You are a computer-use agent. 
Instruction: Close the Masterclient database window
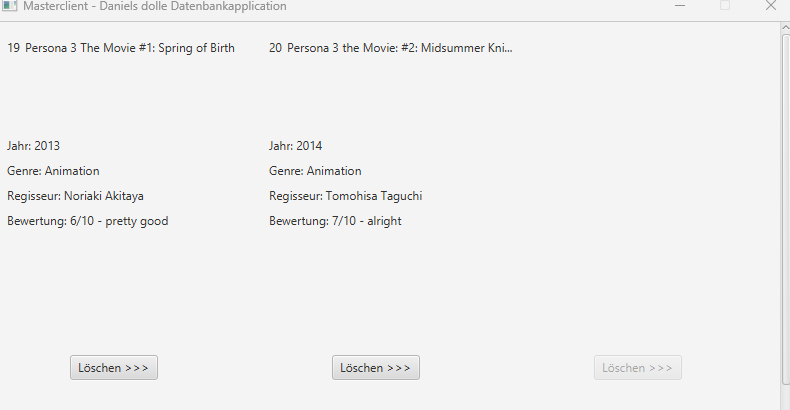[x=770, y=6]
